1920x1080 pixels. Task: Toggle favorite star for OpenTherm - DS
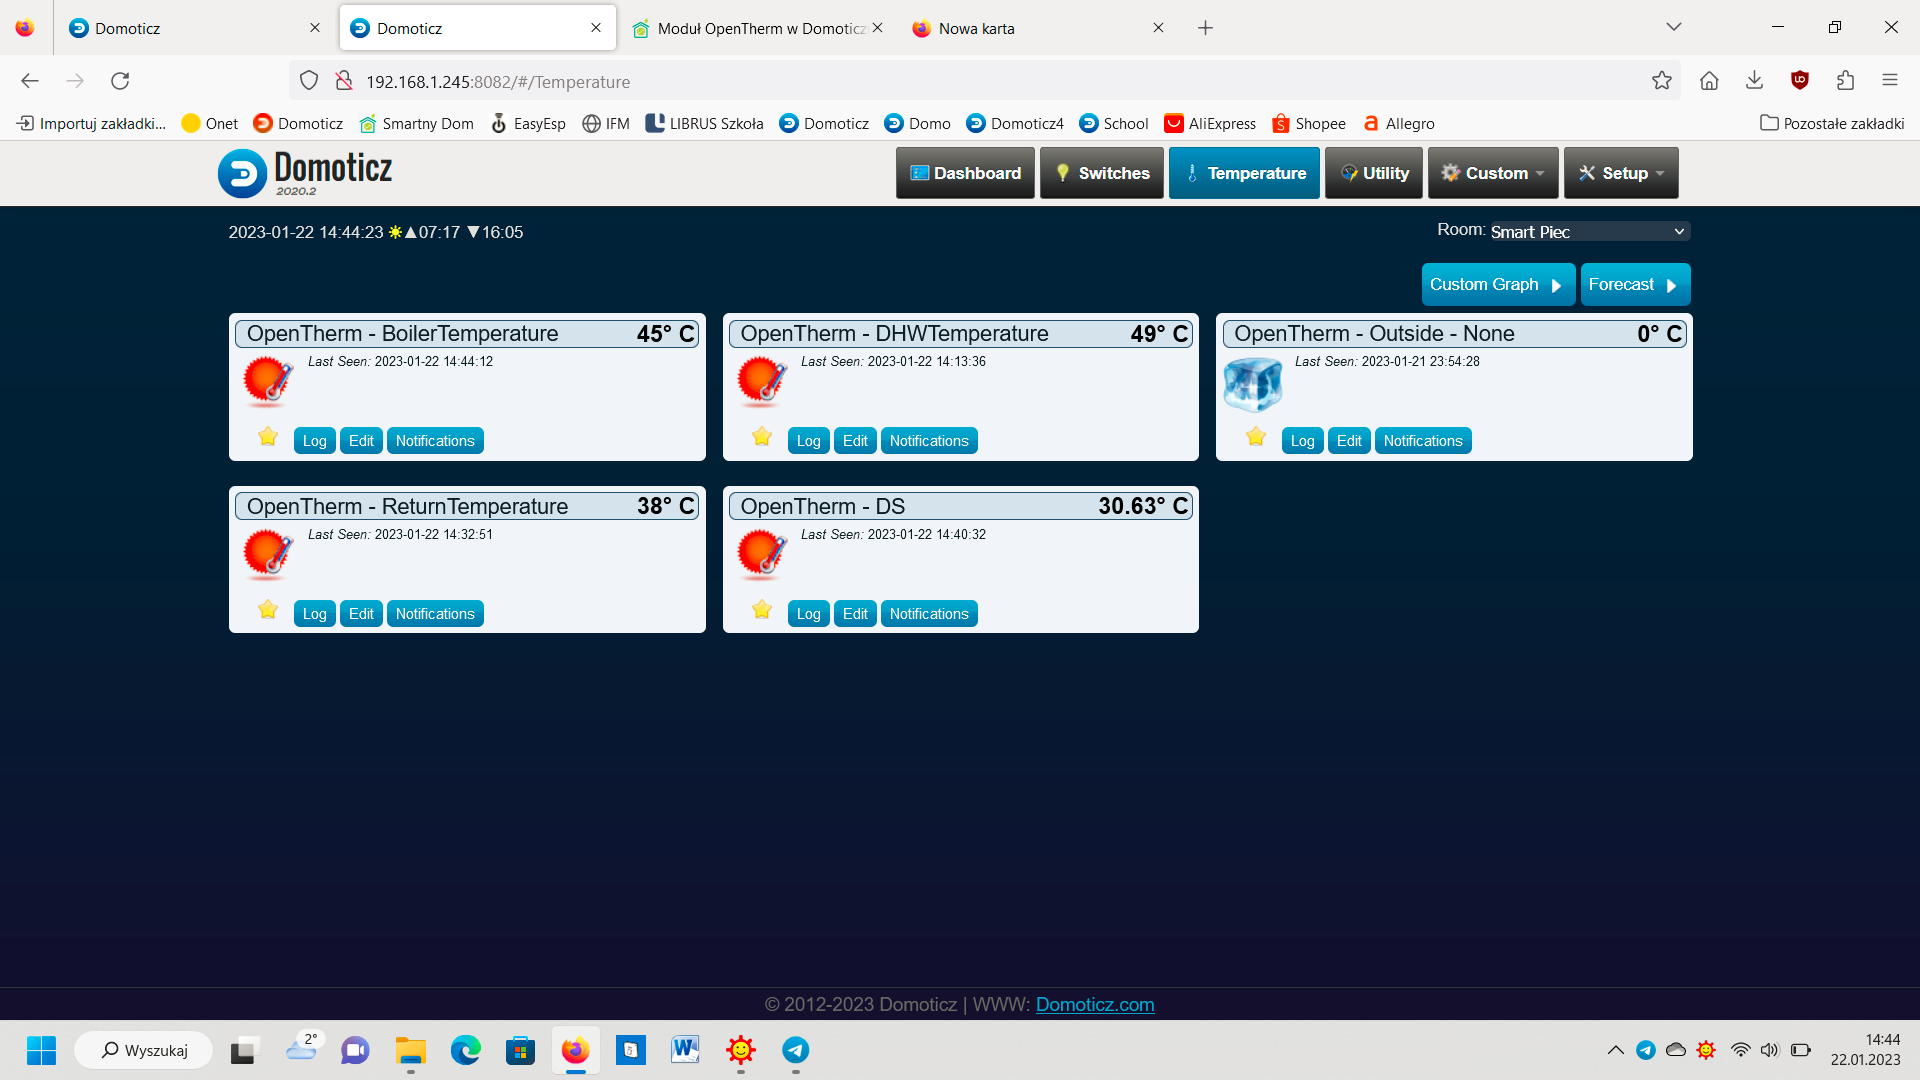762,609
